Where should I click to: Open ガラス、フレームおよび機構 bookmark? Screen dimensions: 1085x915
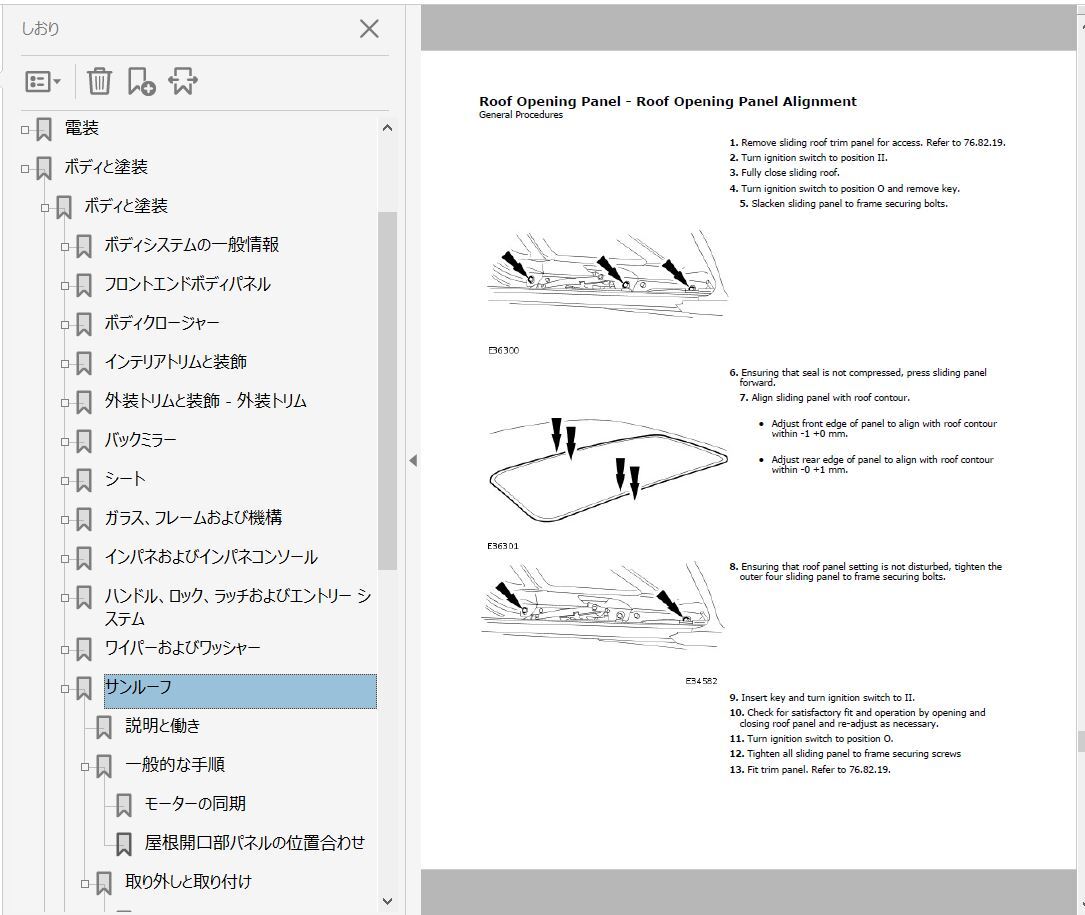[x=193, y=518]
